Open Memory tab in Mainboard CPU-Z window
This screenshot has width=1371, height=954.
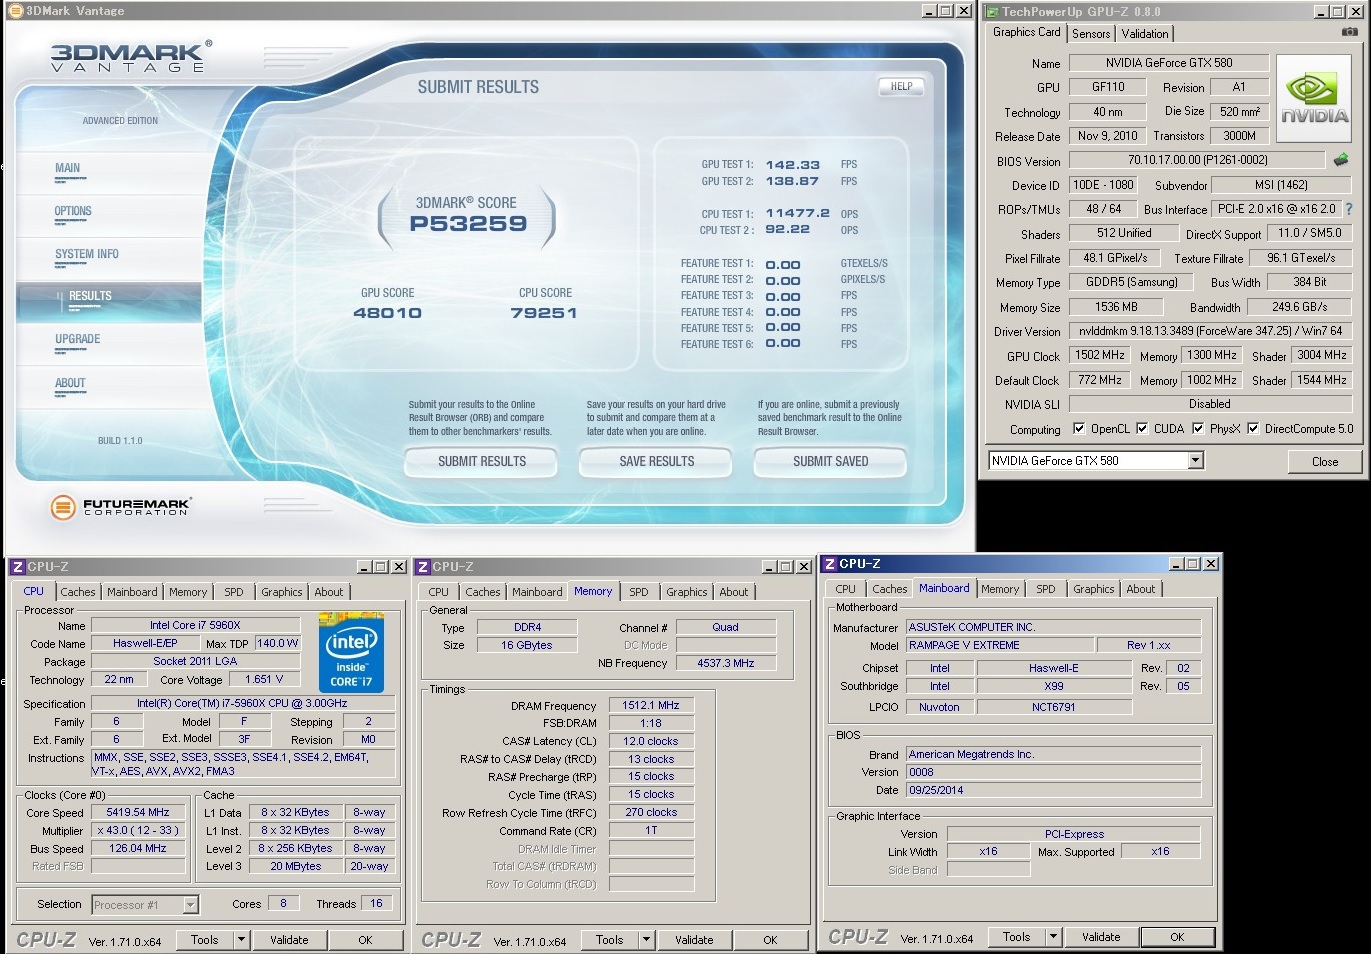1000,589
